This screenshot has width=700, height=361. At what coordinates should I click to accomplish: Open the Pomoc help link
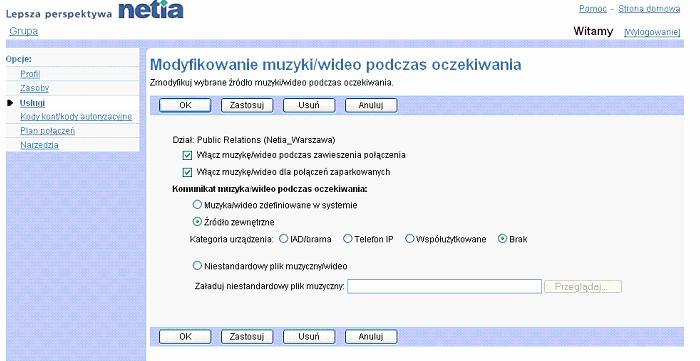[593, 8]
